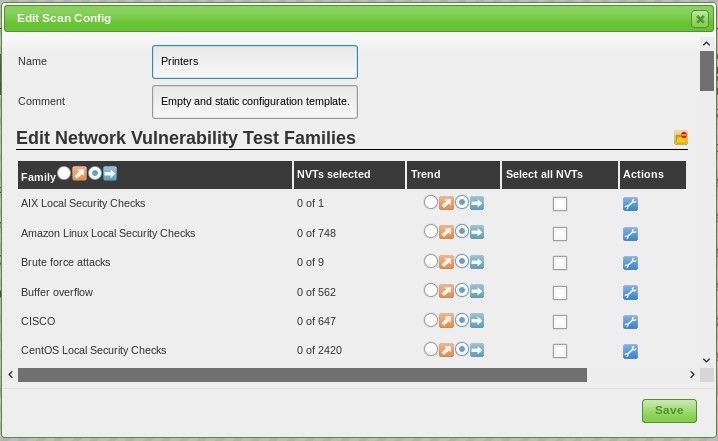Close the Edit Scan Config dialog
The width and height of the screenshot is (718, 441).
pyautogui.click(x=700, y=19)
